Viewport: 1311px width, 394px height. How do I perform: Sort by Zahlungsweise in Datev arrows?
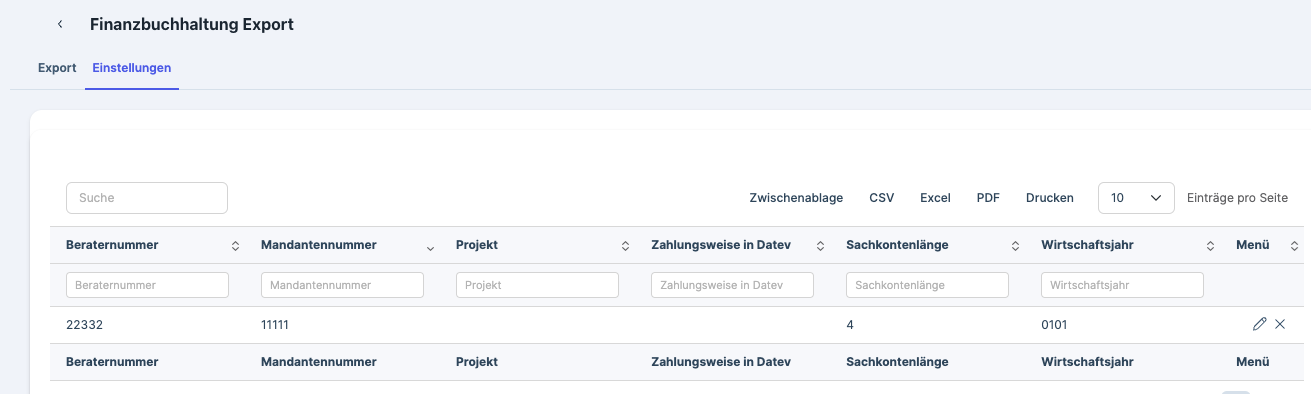coord(820,246)
